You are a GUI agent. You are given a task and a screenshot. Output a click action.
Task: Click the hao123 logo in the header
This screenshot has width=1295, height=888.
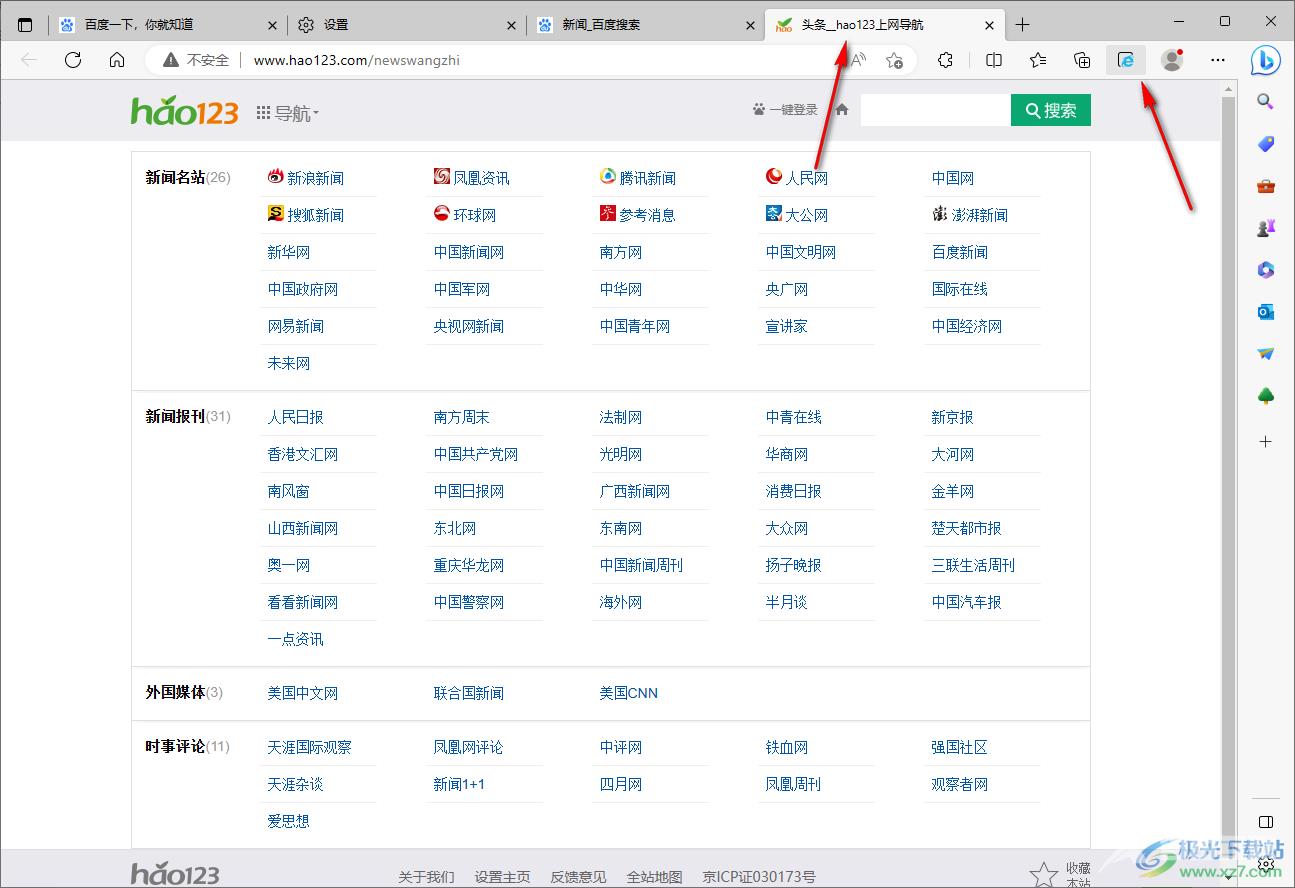[x=184, y=111]
